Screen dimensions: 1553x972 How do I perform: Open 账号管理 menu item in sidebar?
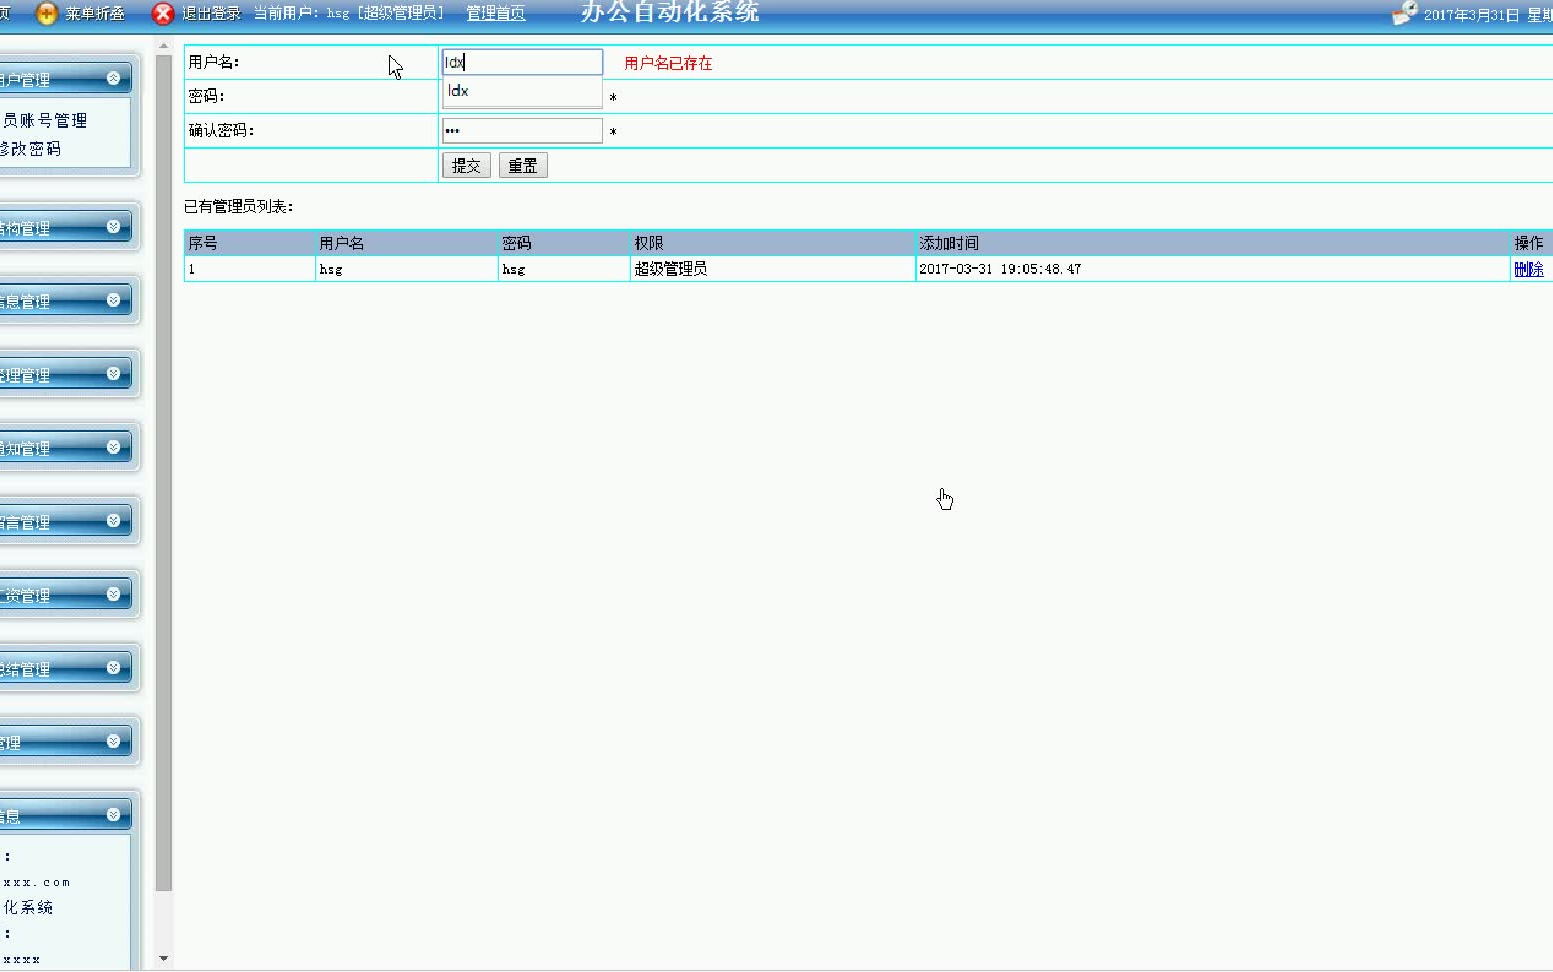pos(44,121)
